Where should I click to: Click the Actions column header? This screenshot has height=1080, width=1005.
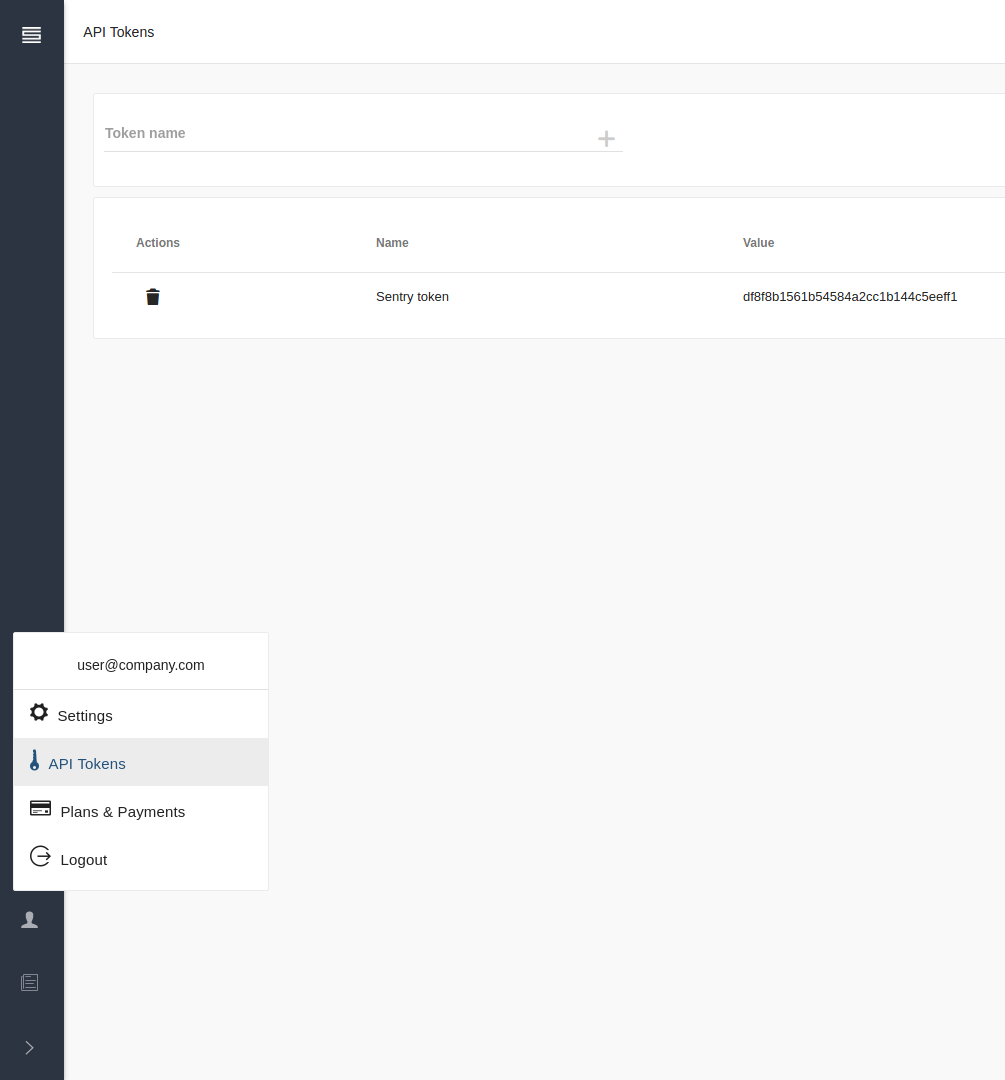click(x=158, y=242)
